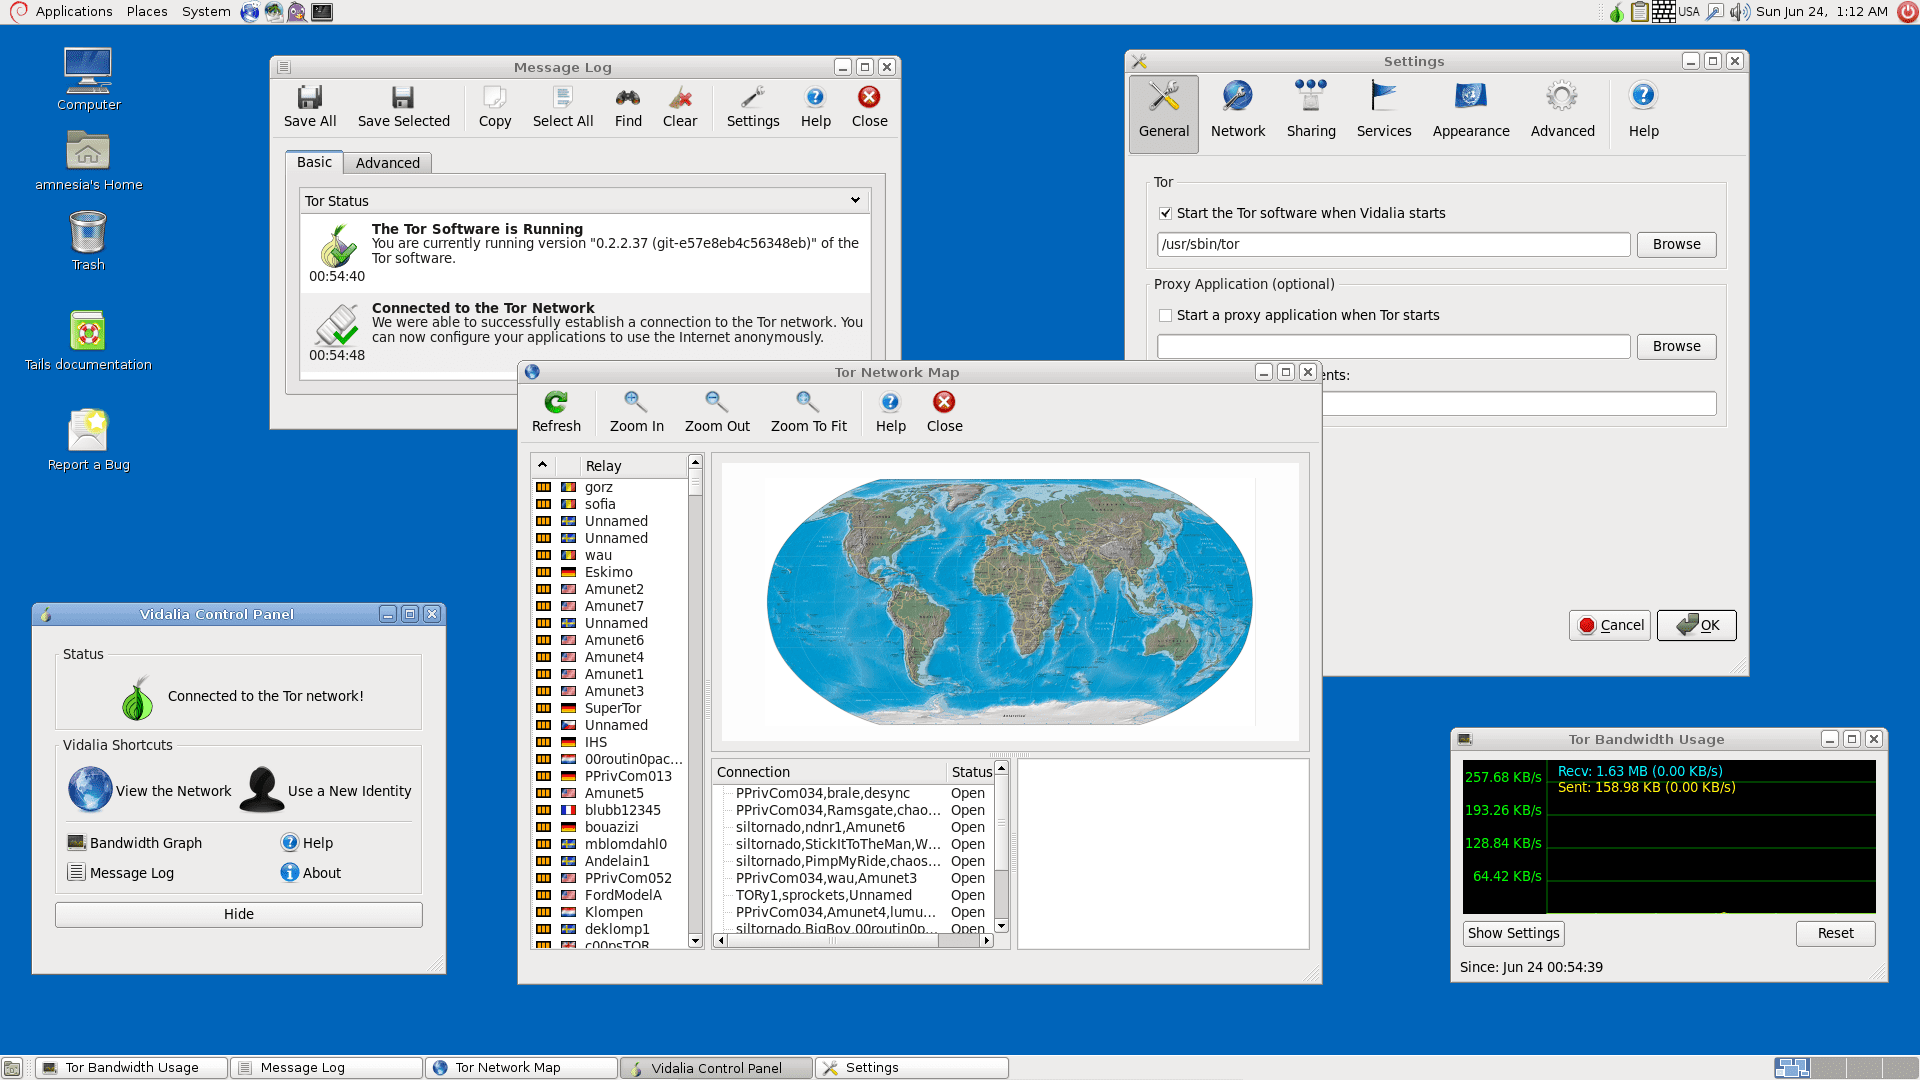
Task: Enable 'Start a proxy application when Tor starts'
Action: (x=1164, y=315)
